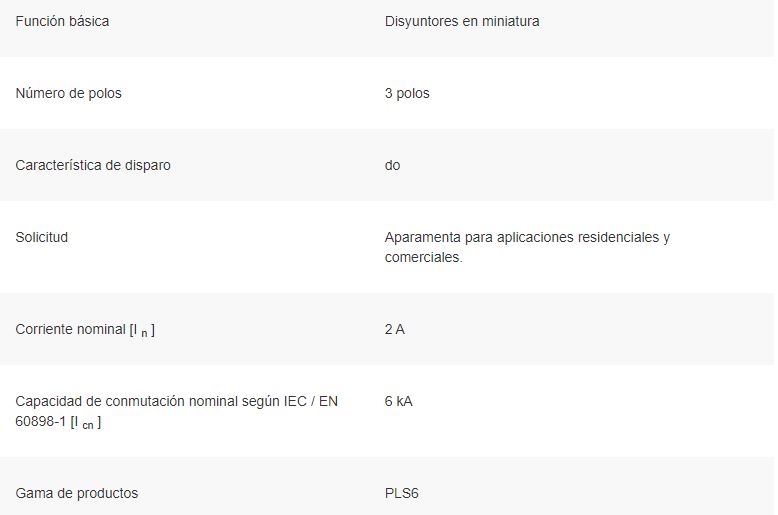The image size is (778, 515).
Task: Click the word 'comerciales.' in Solicitud value
Action: pos(423,258)
